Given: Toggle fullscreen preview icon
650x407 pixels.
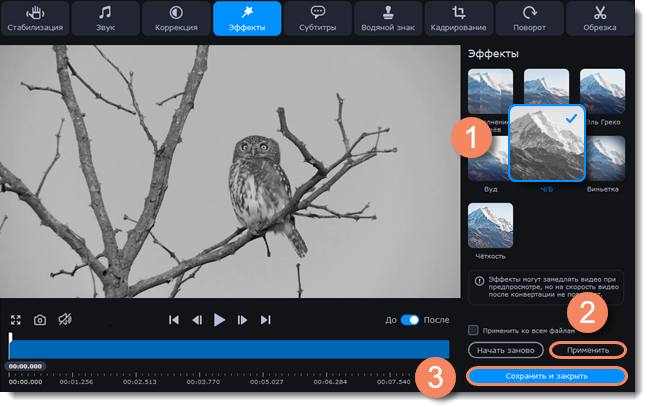Looking at the screenshot, I should tap(16, 320).
